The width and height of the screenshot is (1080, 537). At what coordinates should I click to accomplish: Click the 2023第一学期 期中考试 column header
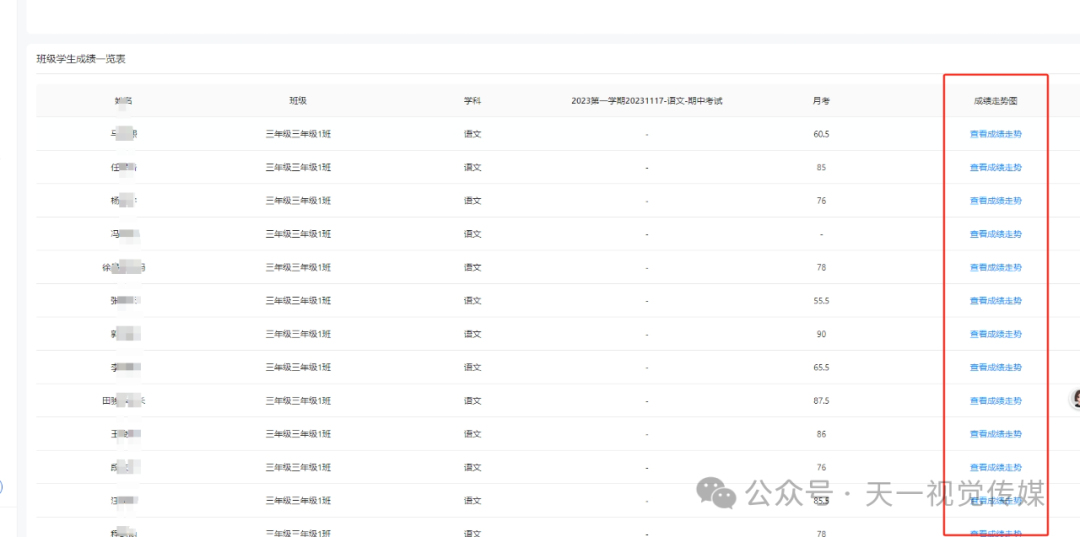[646, 101]
